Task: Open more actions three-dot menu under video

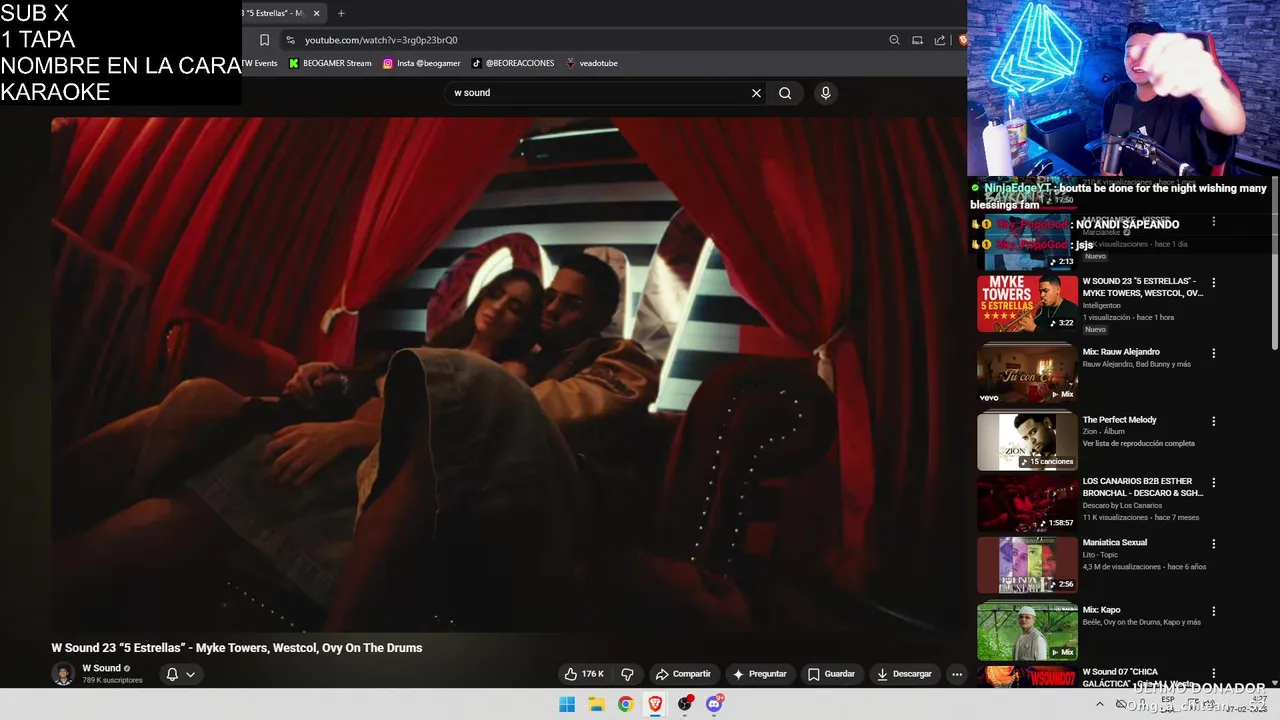Action: click(957, 674)
